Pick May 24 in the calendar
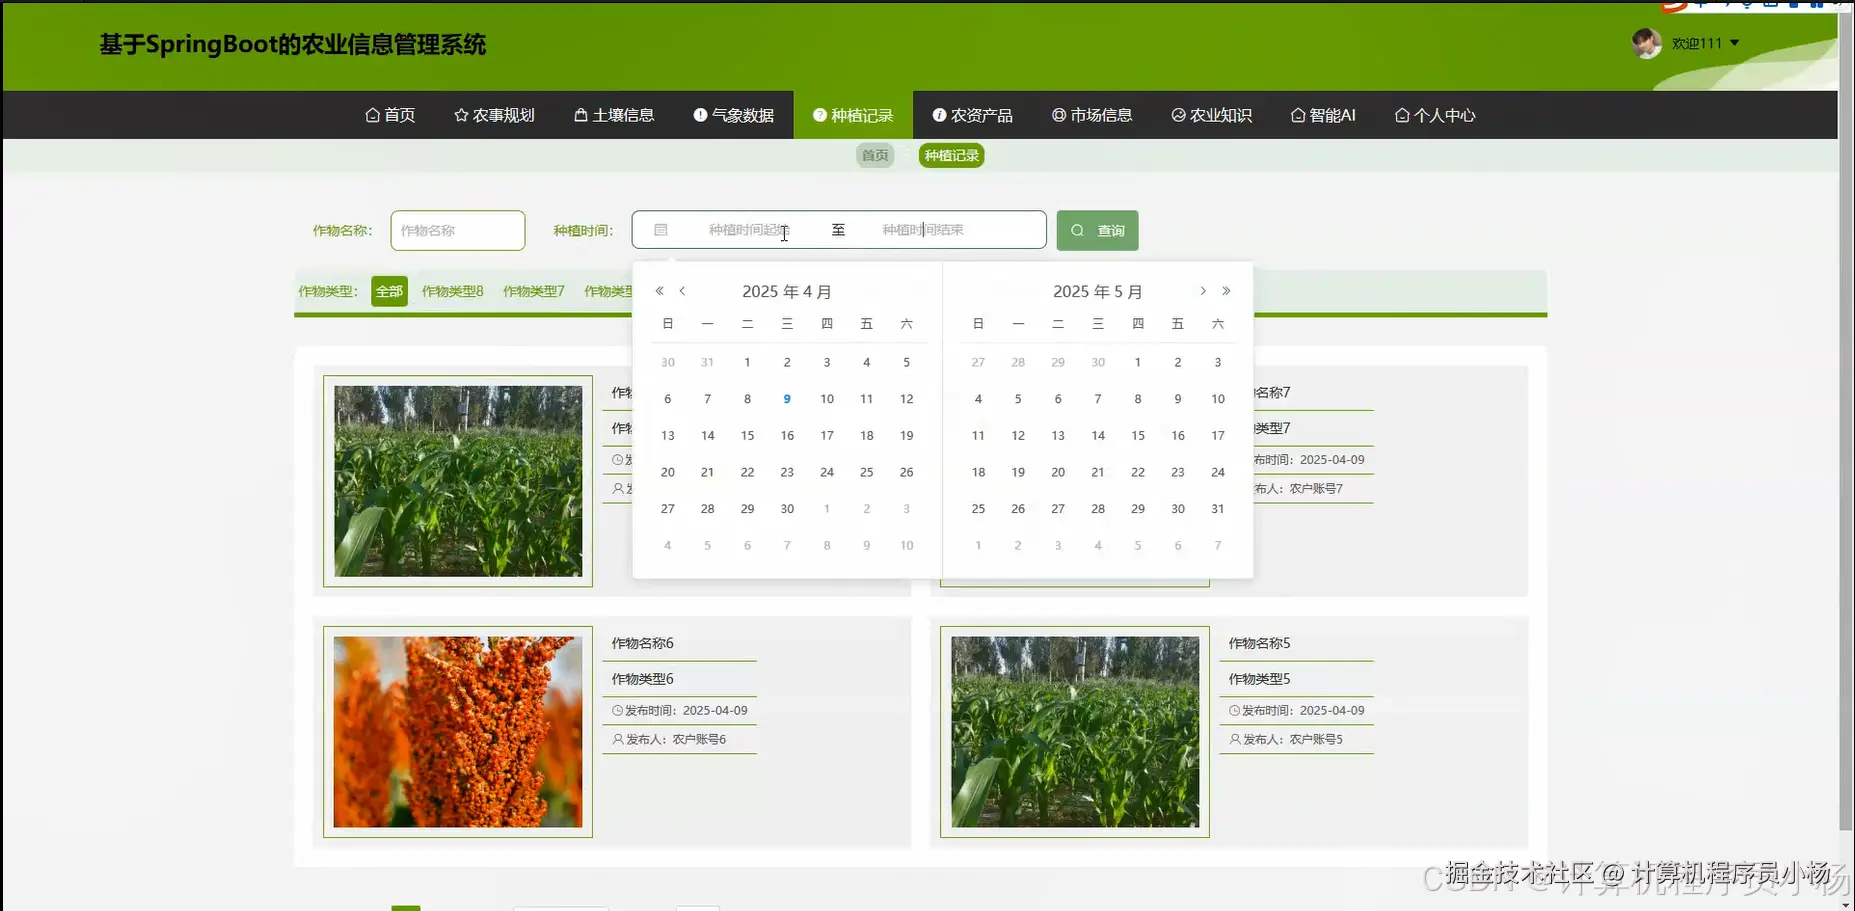This screenshot has height=911, width=1855. pyautogui.click(x=1218, y=472)
